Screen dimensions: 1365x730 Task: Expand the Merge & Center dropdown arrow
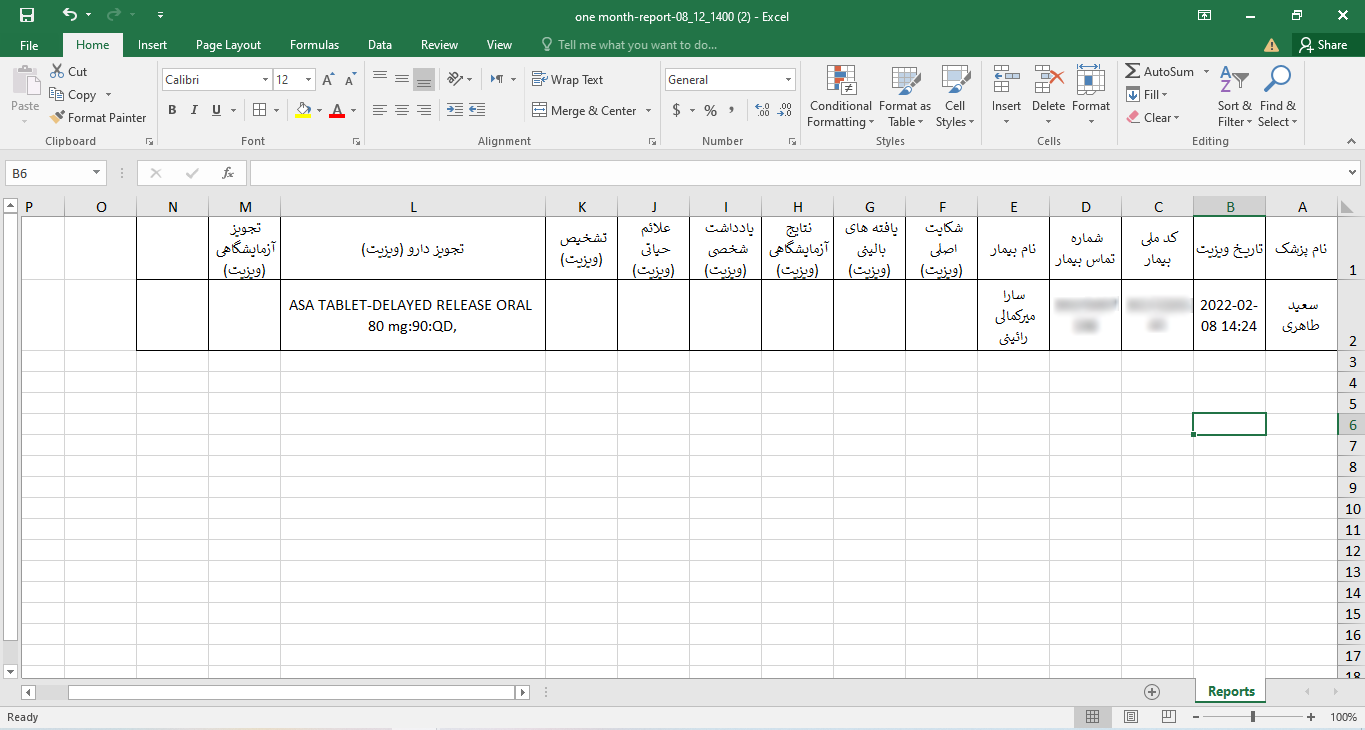pyautogui.click(x=648, y=111)
